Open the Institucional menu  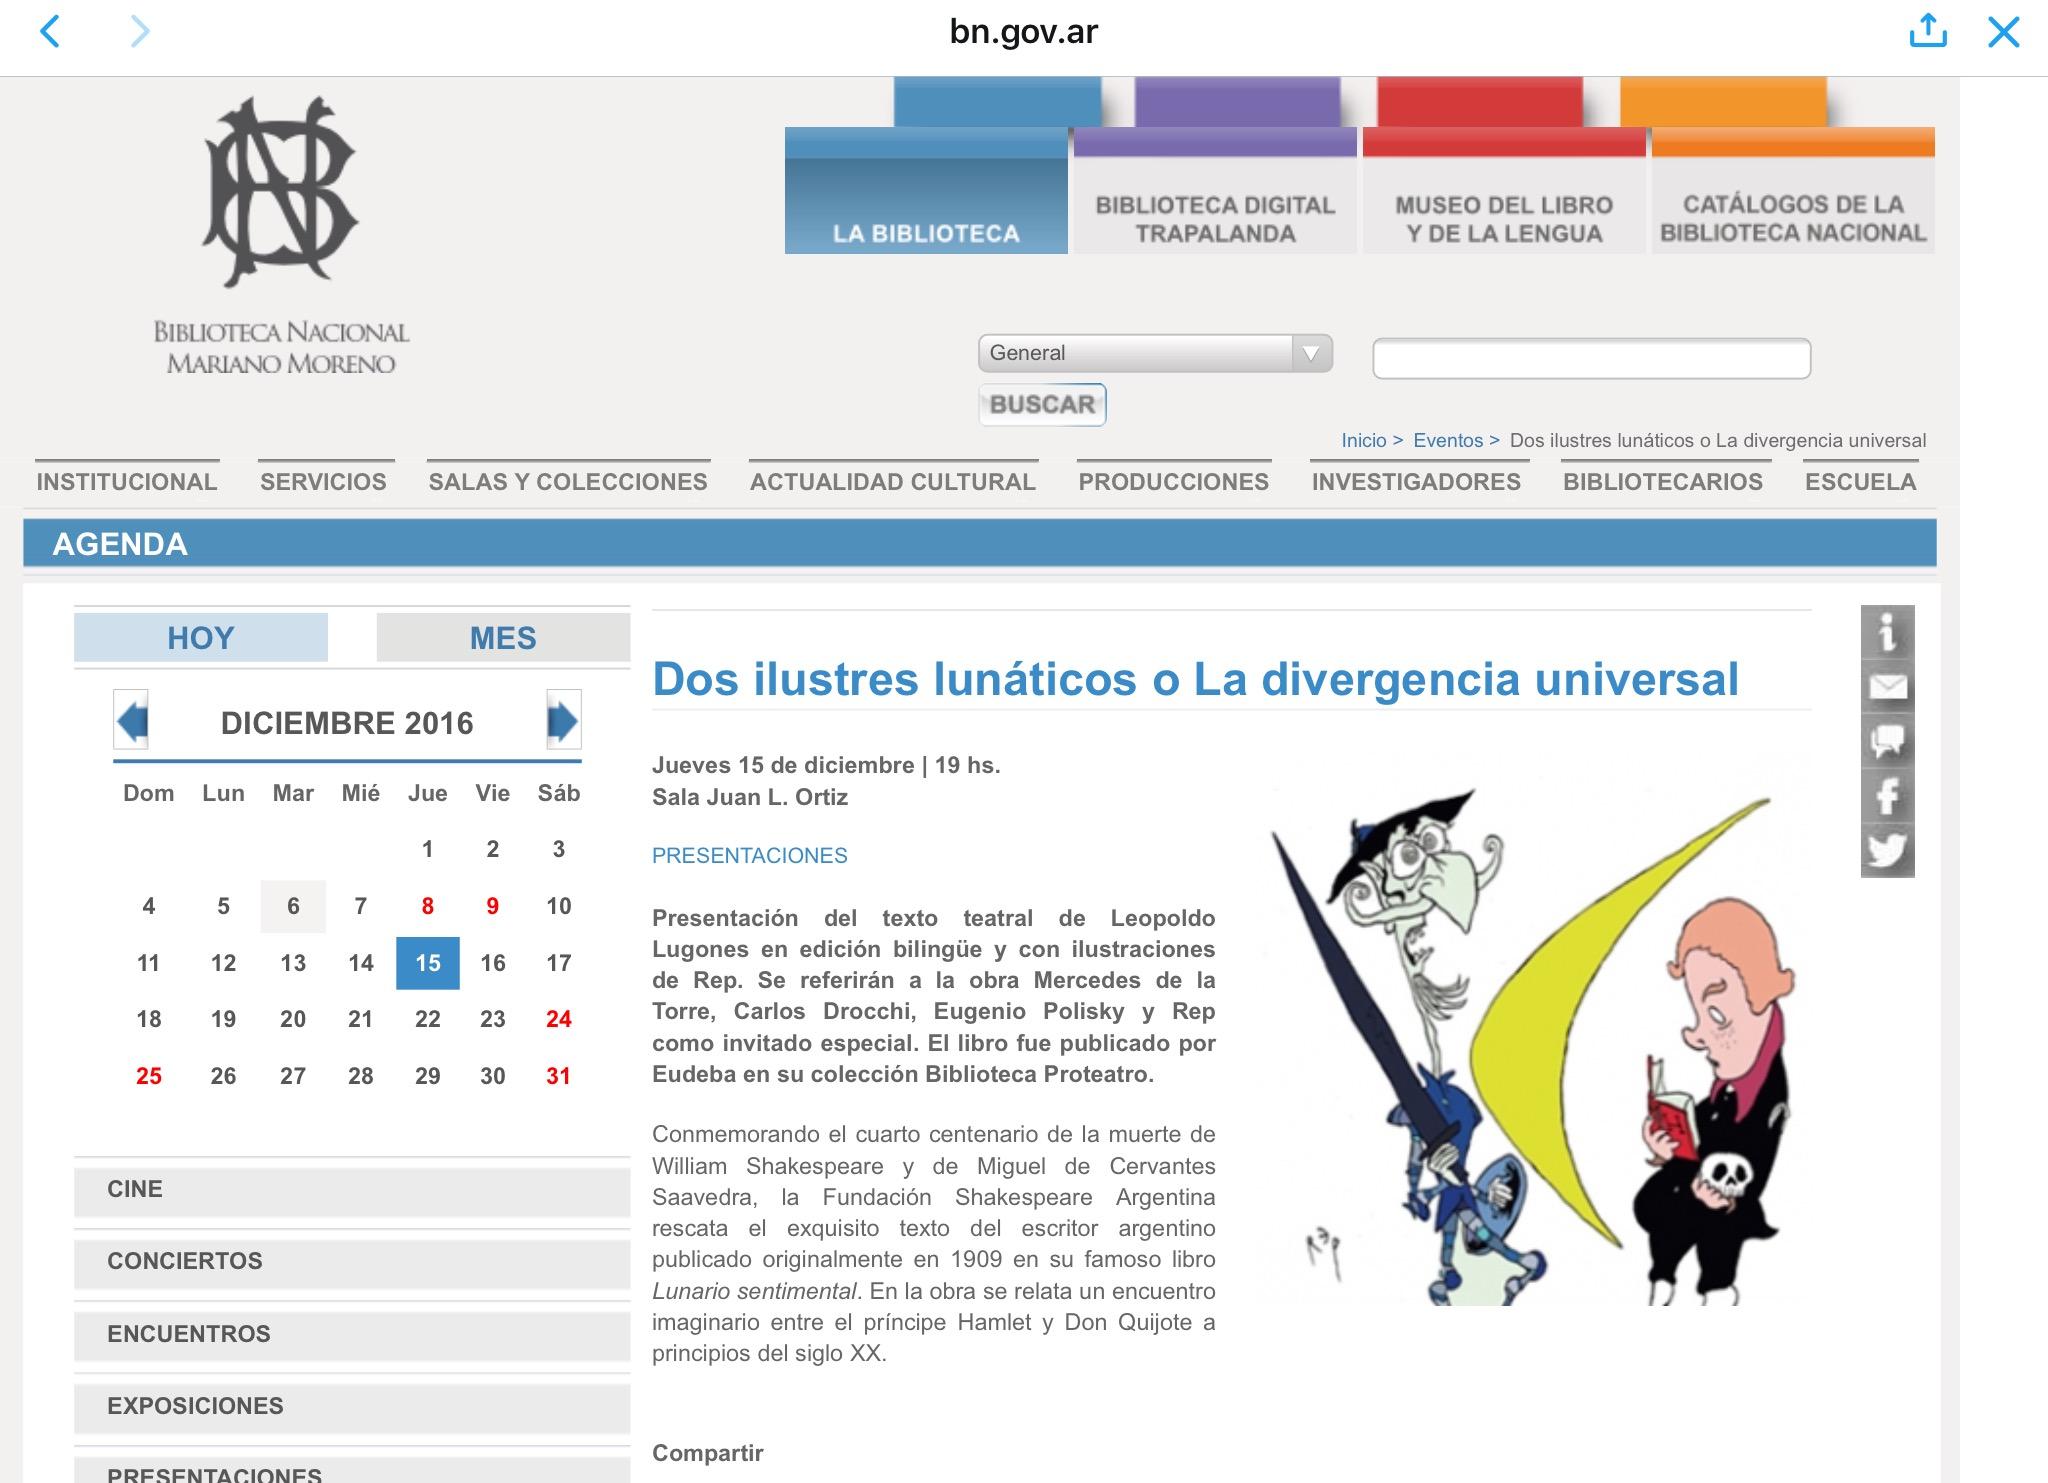tap(127, 482)
